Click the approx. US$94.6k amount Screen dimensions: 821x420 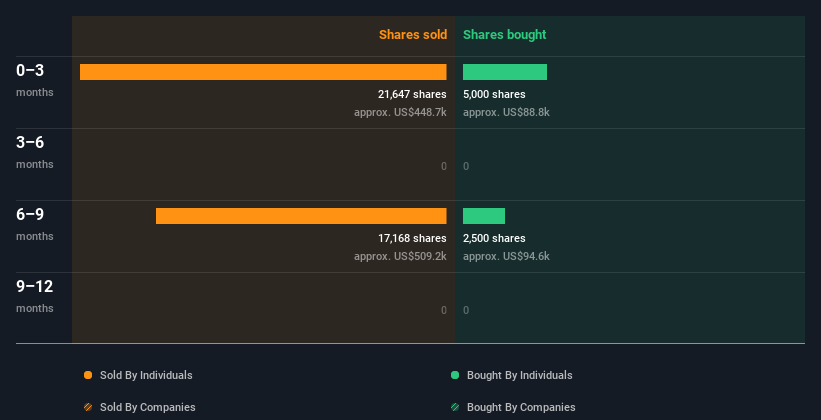click(506, 256)
